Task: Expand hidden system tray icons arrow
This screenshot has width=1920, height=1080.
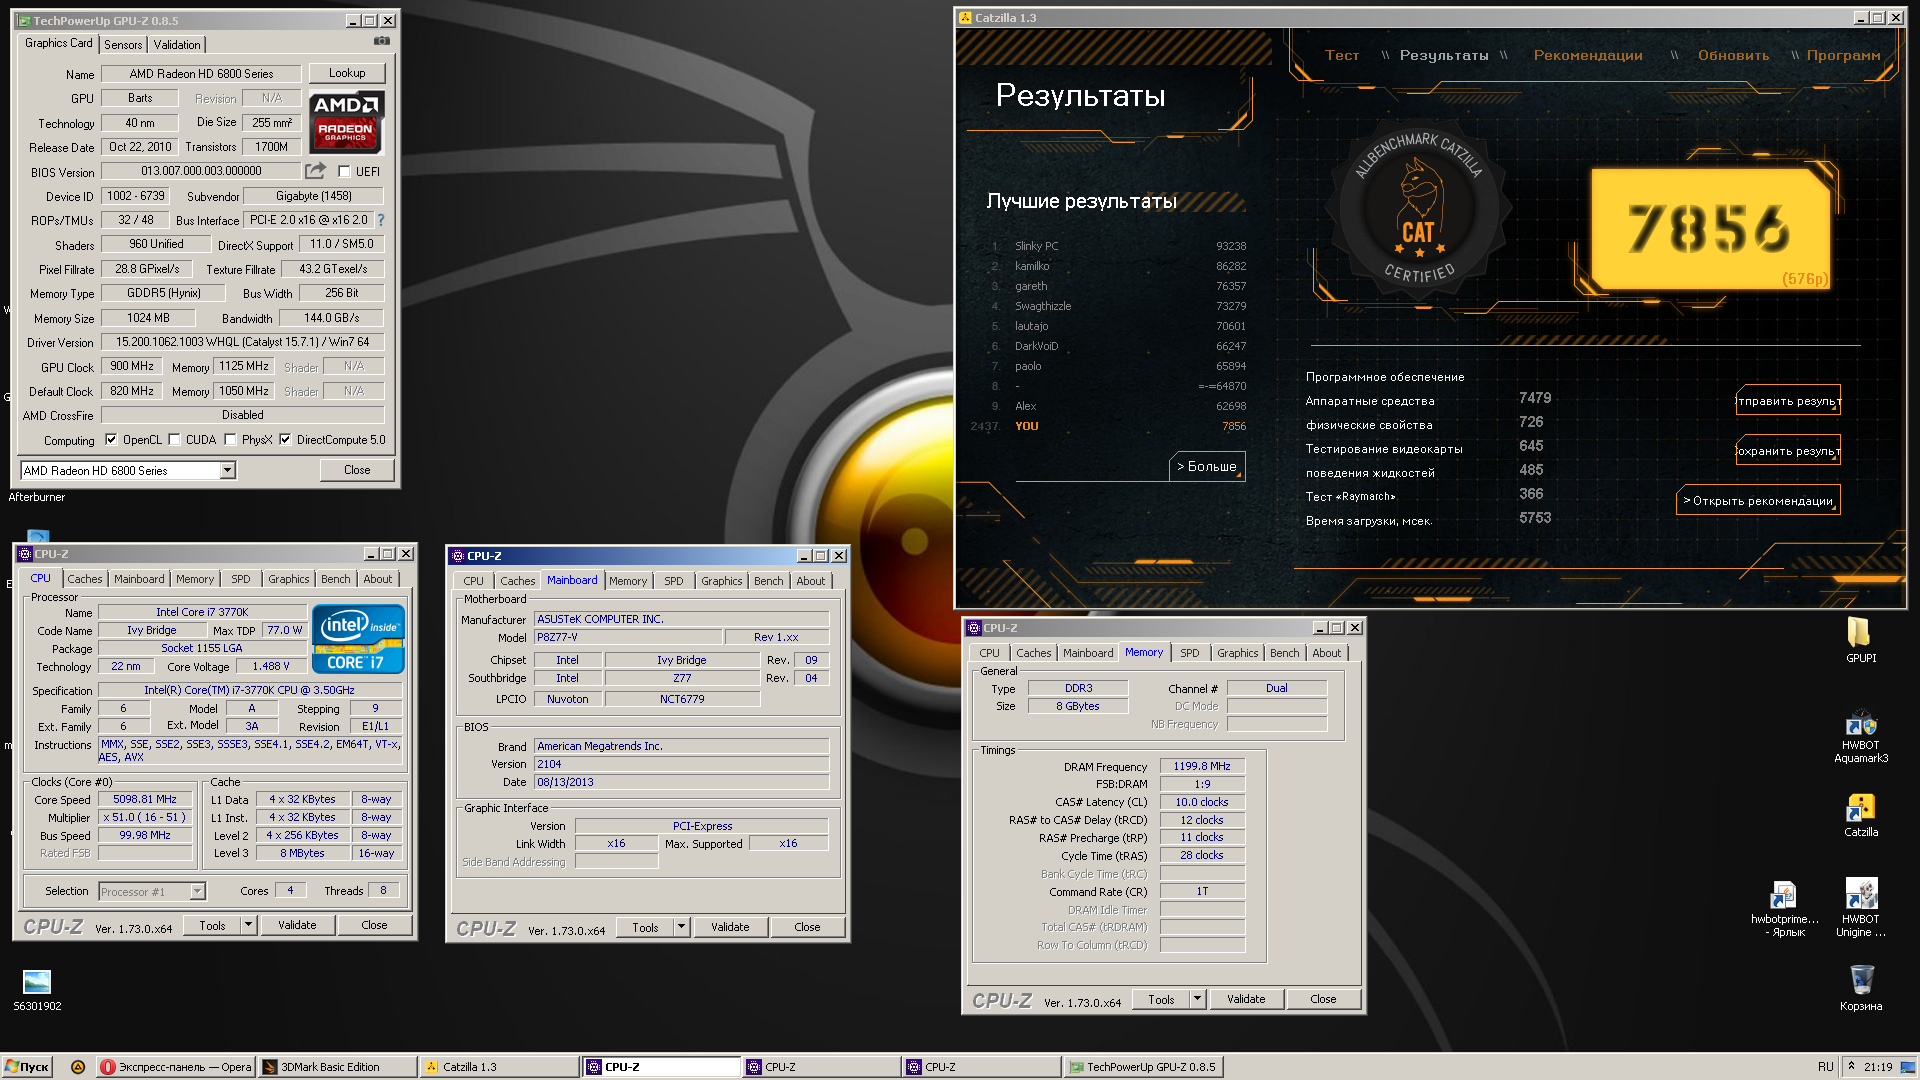Action: coord(1851,1066)
